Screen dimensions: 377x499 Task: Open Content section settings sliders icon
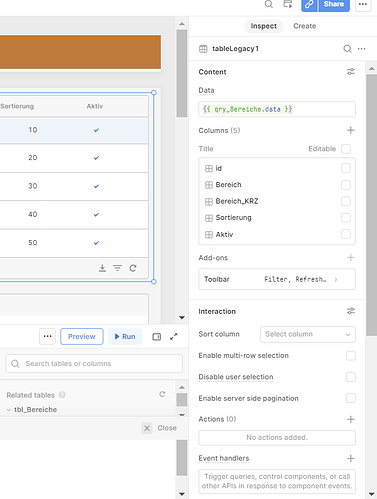pos(351,72)
